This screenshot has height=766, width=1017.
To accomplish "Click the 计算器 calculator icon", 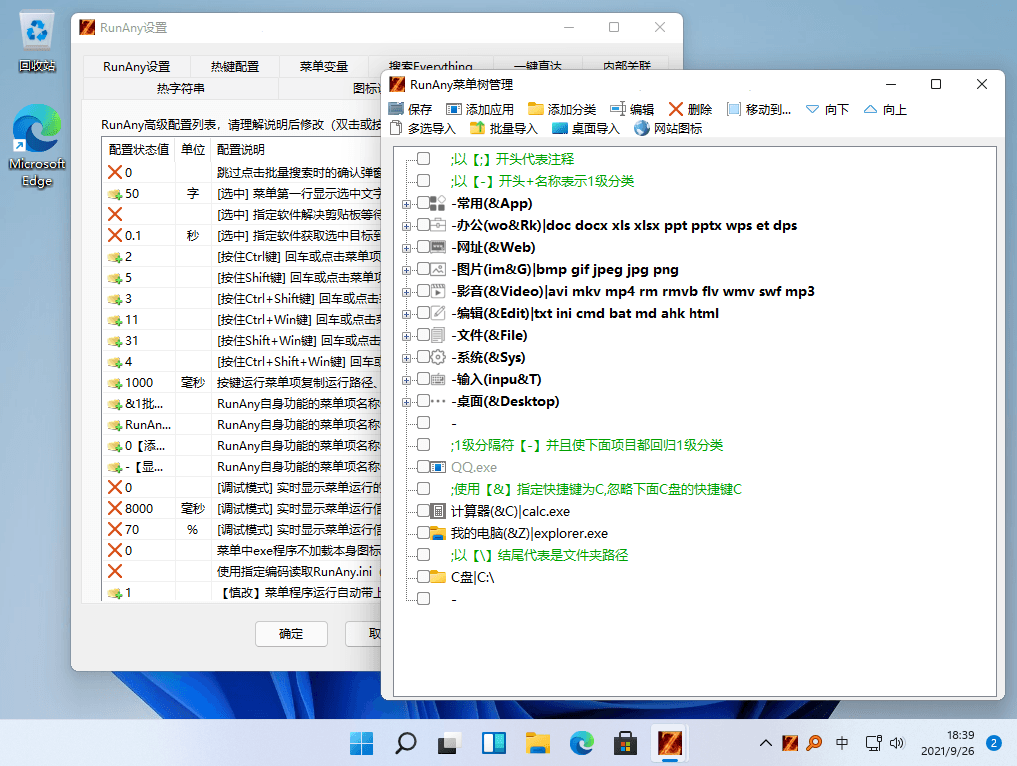I will (x=438, y=511).
